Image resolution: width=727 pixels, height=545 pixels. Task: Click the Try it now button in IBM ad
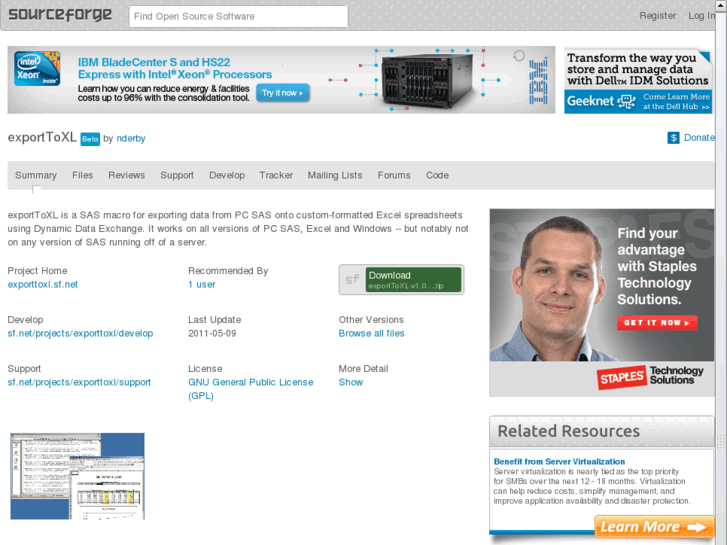click(x=282, y=93)
